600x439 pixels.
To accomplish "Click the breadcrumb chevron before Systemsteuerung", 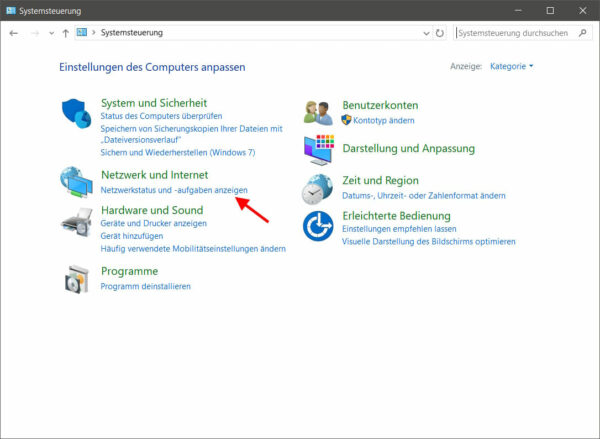I will (94, 32).
